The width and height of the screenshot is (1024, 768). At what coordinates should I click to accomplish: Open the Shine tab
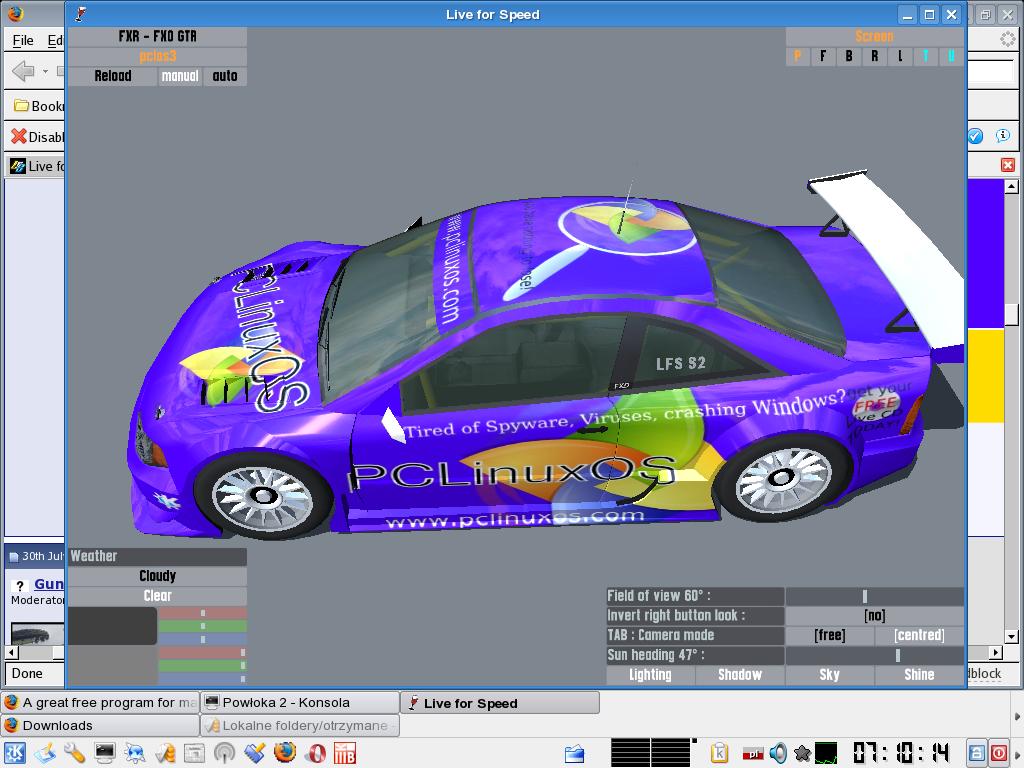pos(920,675)
